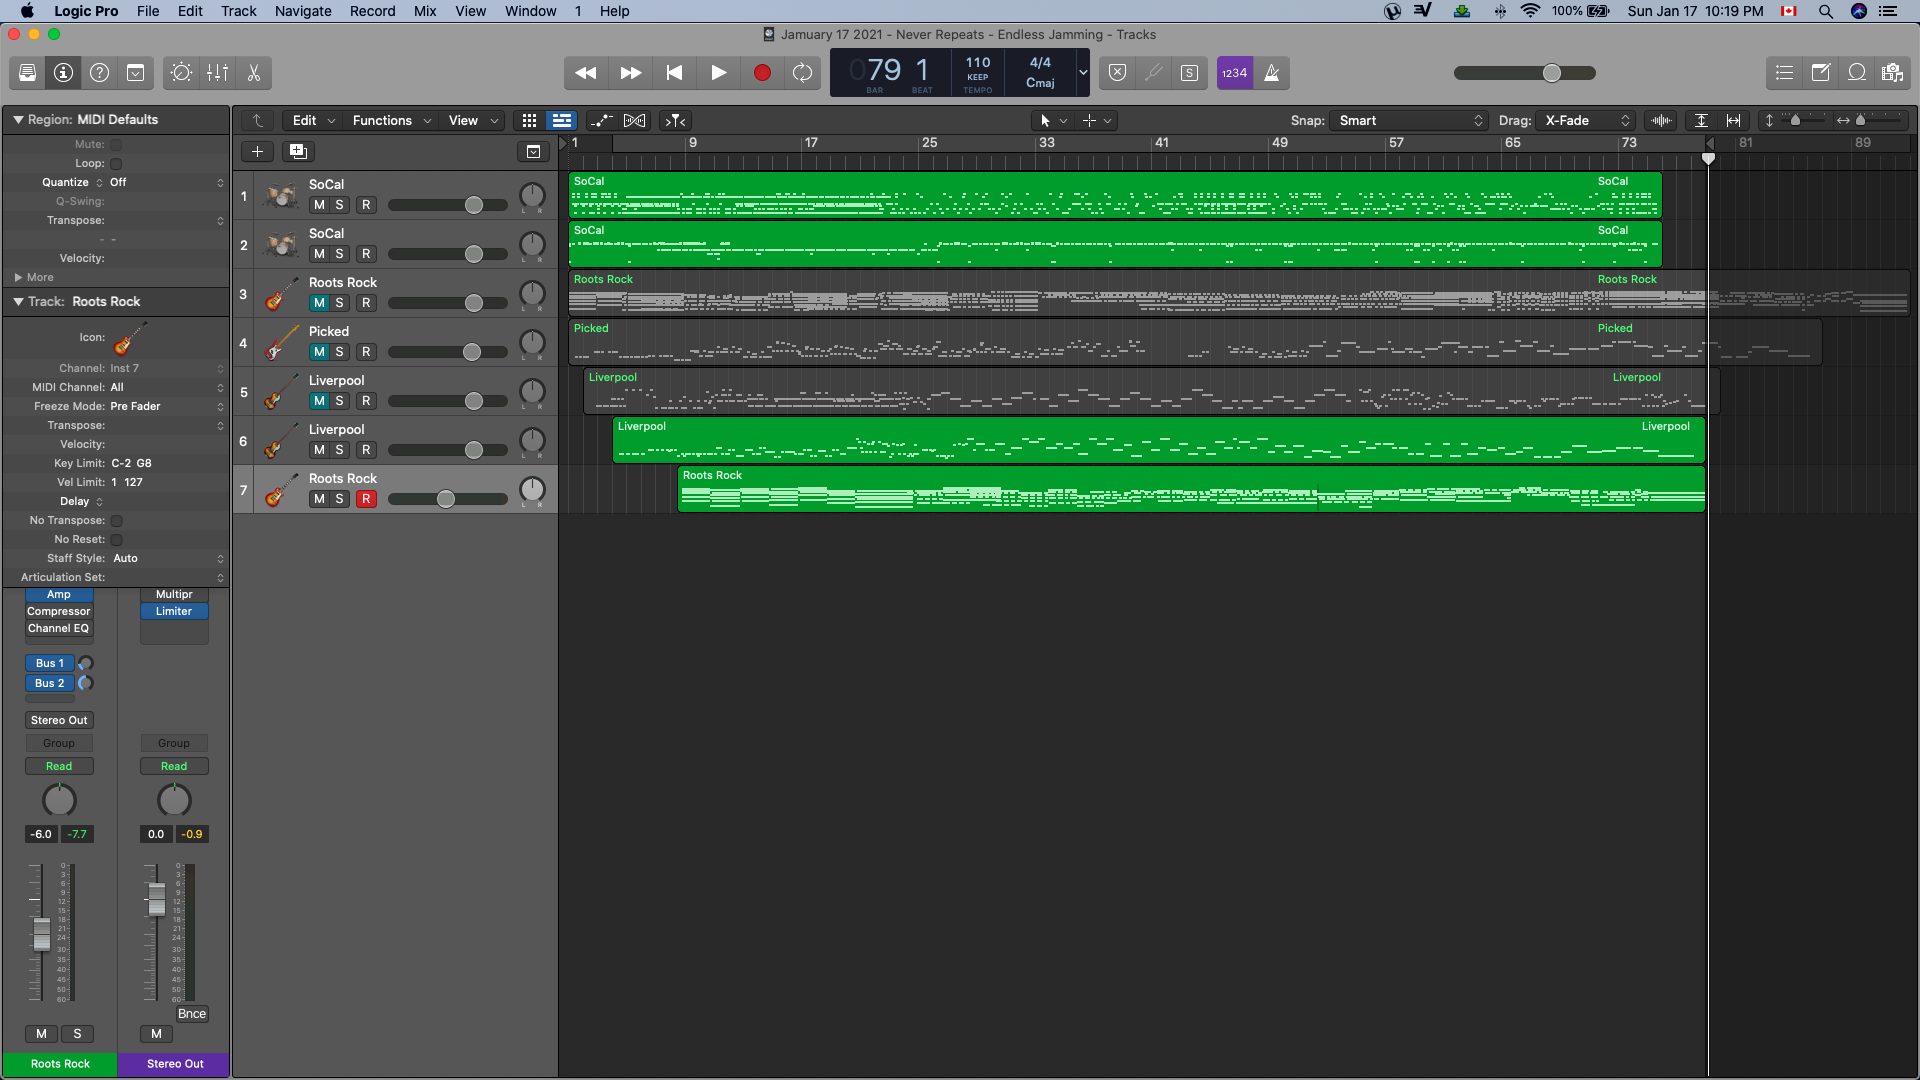
Task: Open the Channel EQ plugin
Action: point(59,628)
